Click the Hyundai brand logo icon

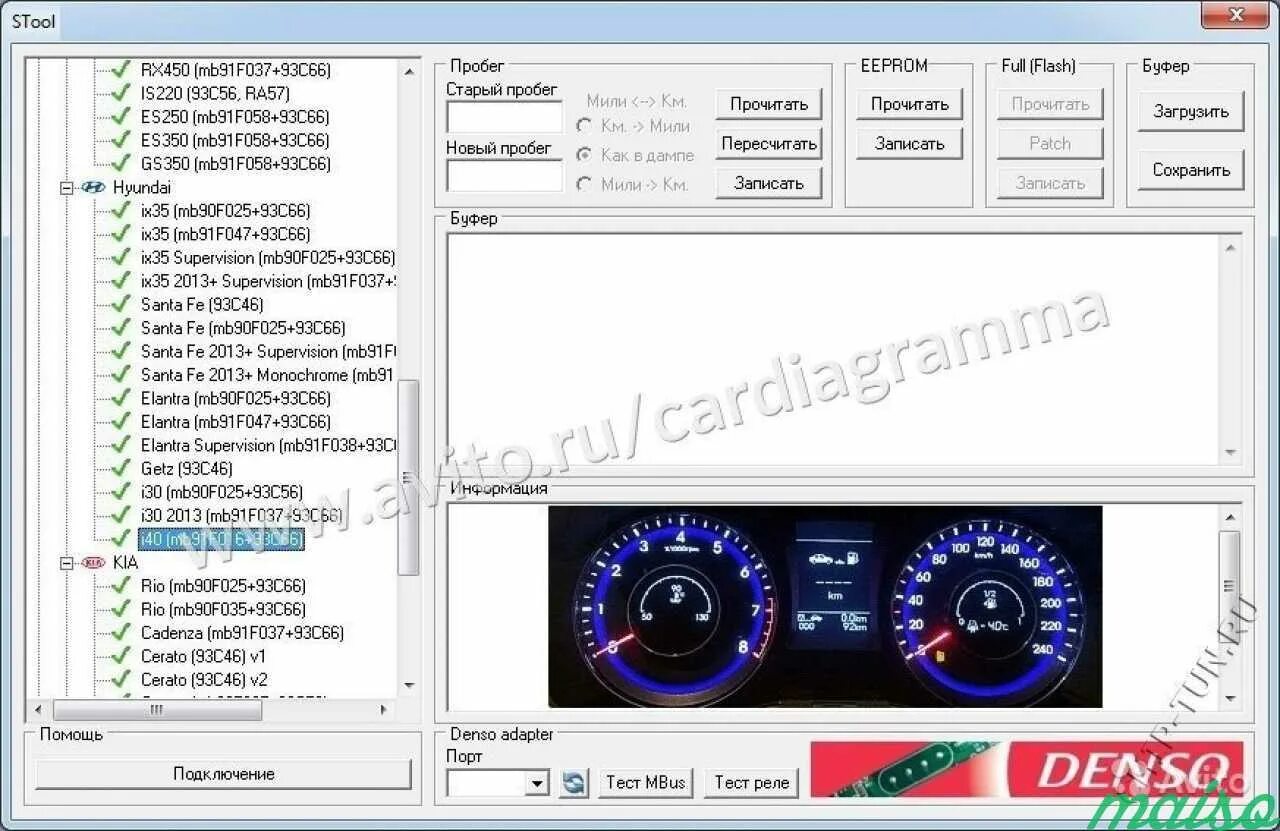92,187
